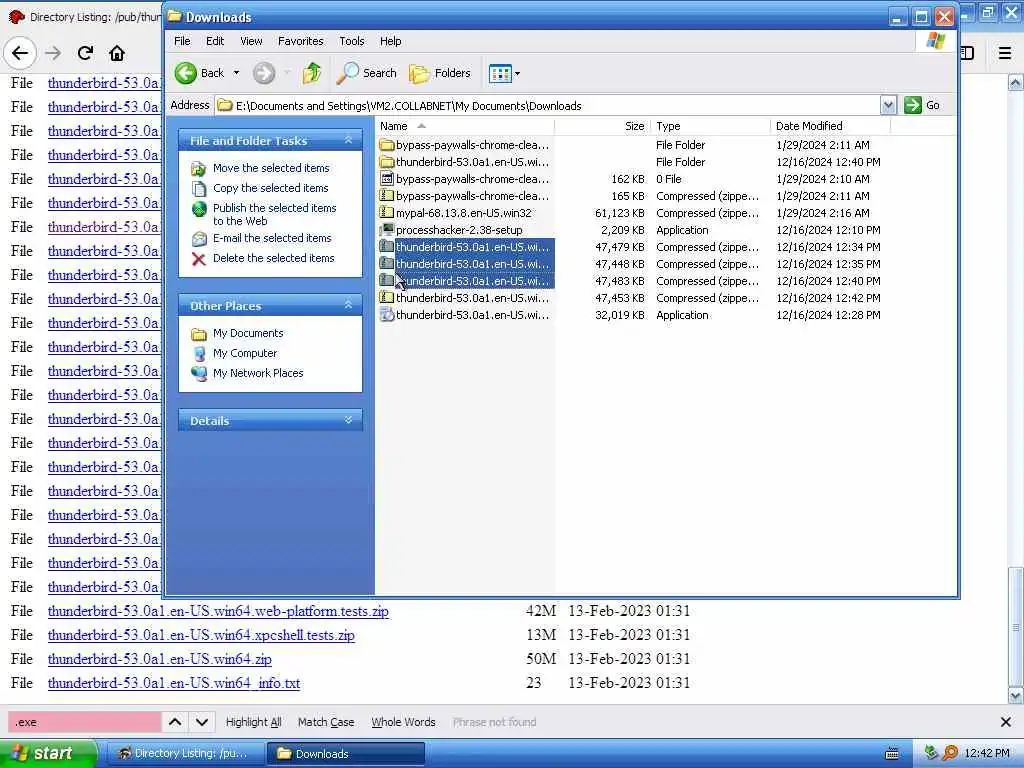Switch to Directory Listing taskbar button
The image size is (1024, 768).
point(184,754)
